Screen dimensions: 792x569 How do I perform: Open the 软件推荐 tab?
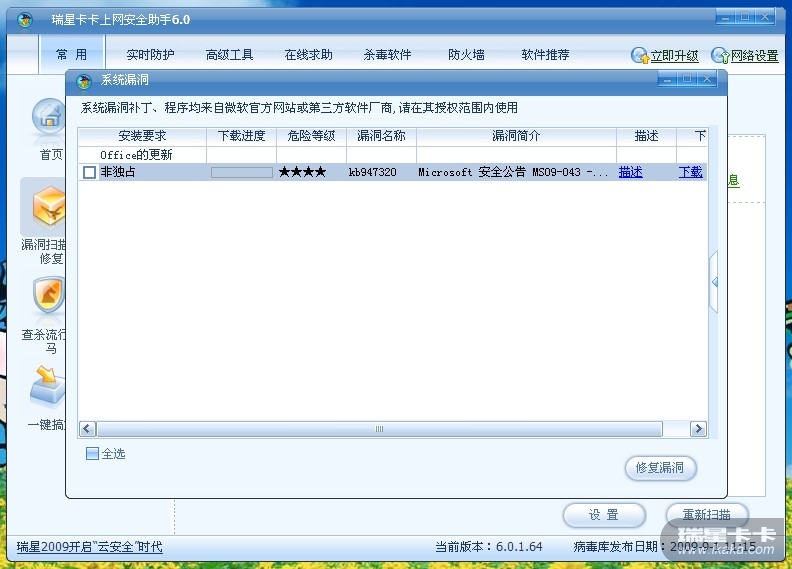click(x=546, y=55)
